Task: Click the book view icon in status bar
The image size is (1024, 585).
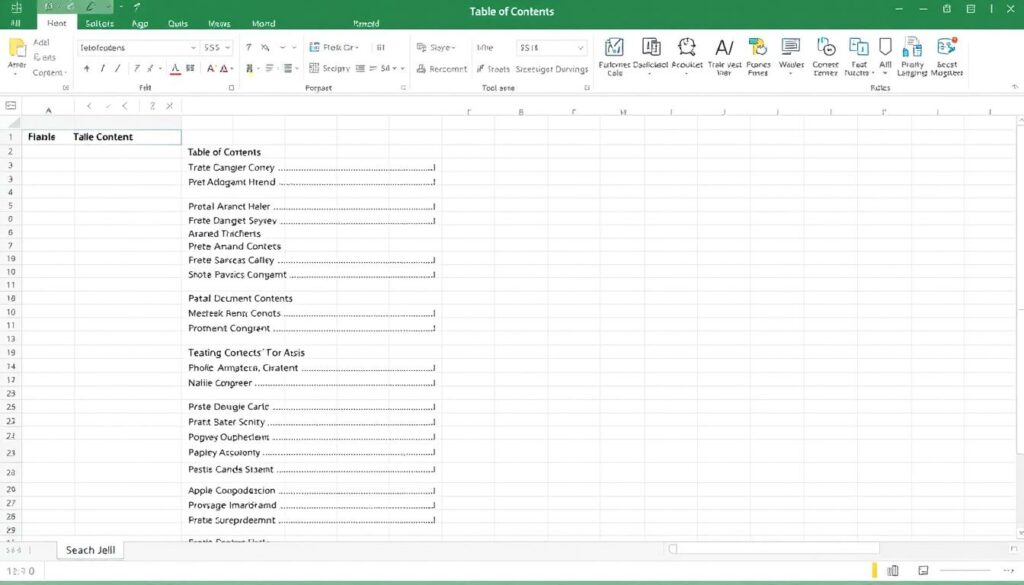Action: pos(893,571)
